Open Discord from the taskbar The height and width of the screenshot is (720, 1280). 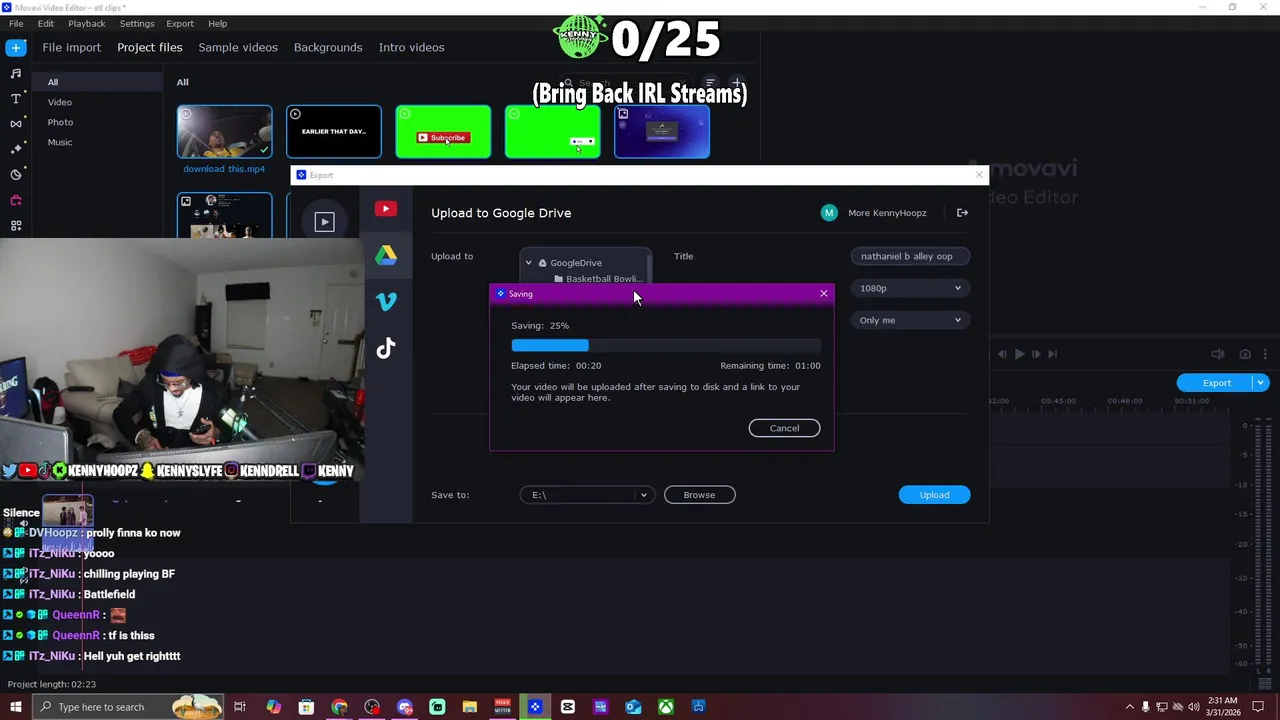tap(405, 707)
